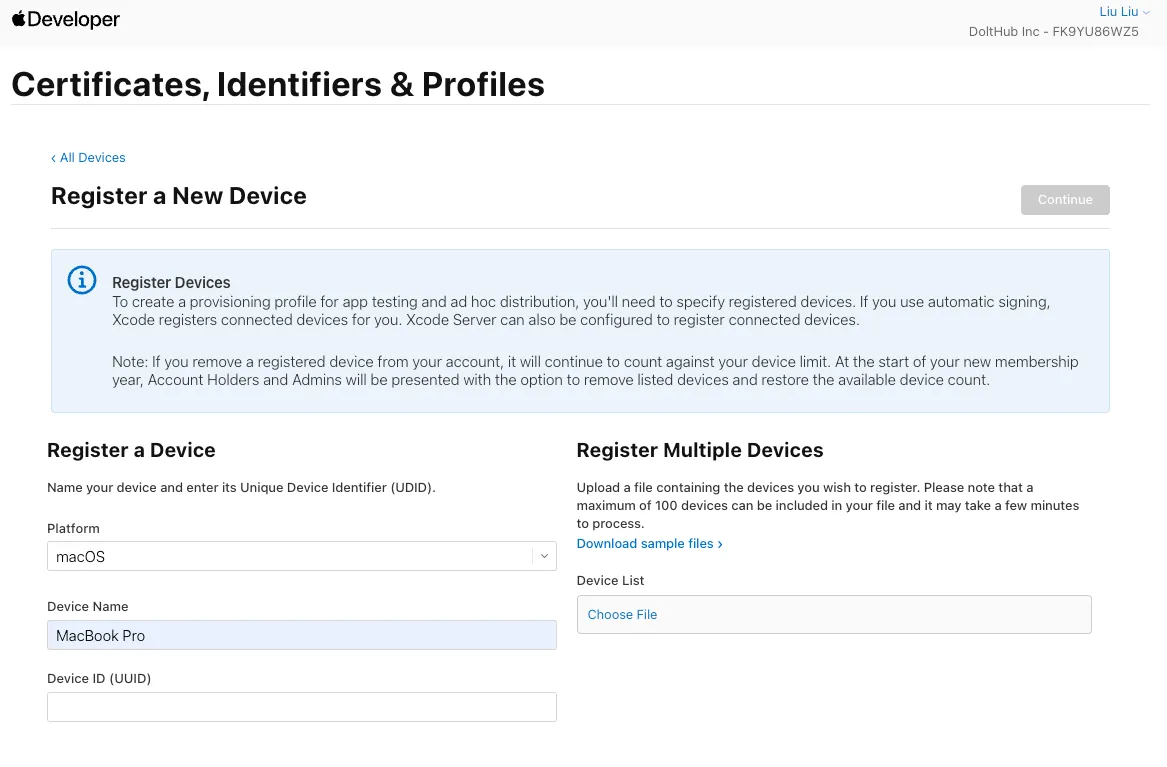The height and width of the screenshot is (767, 1167).
Task: Open the macOS Platform dropdown
Action: [x=302, y=555]
